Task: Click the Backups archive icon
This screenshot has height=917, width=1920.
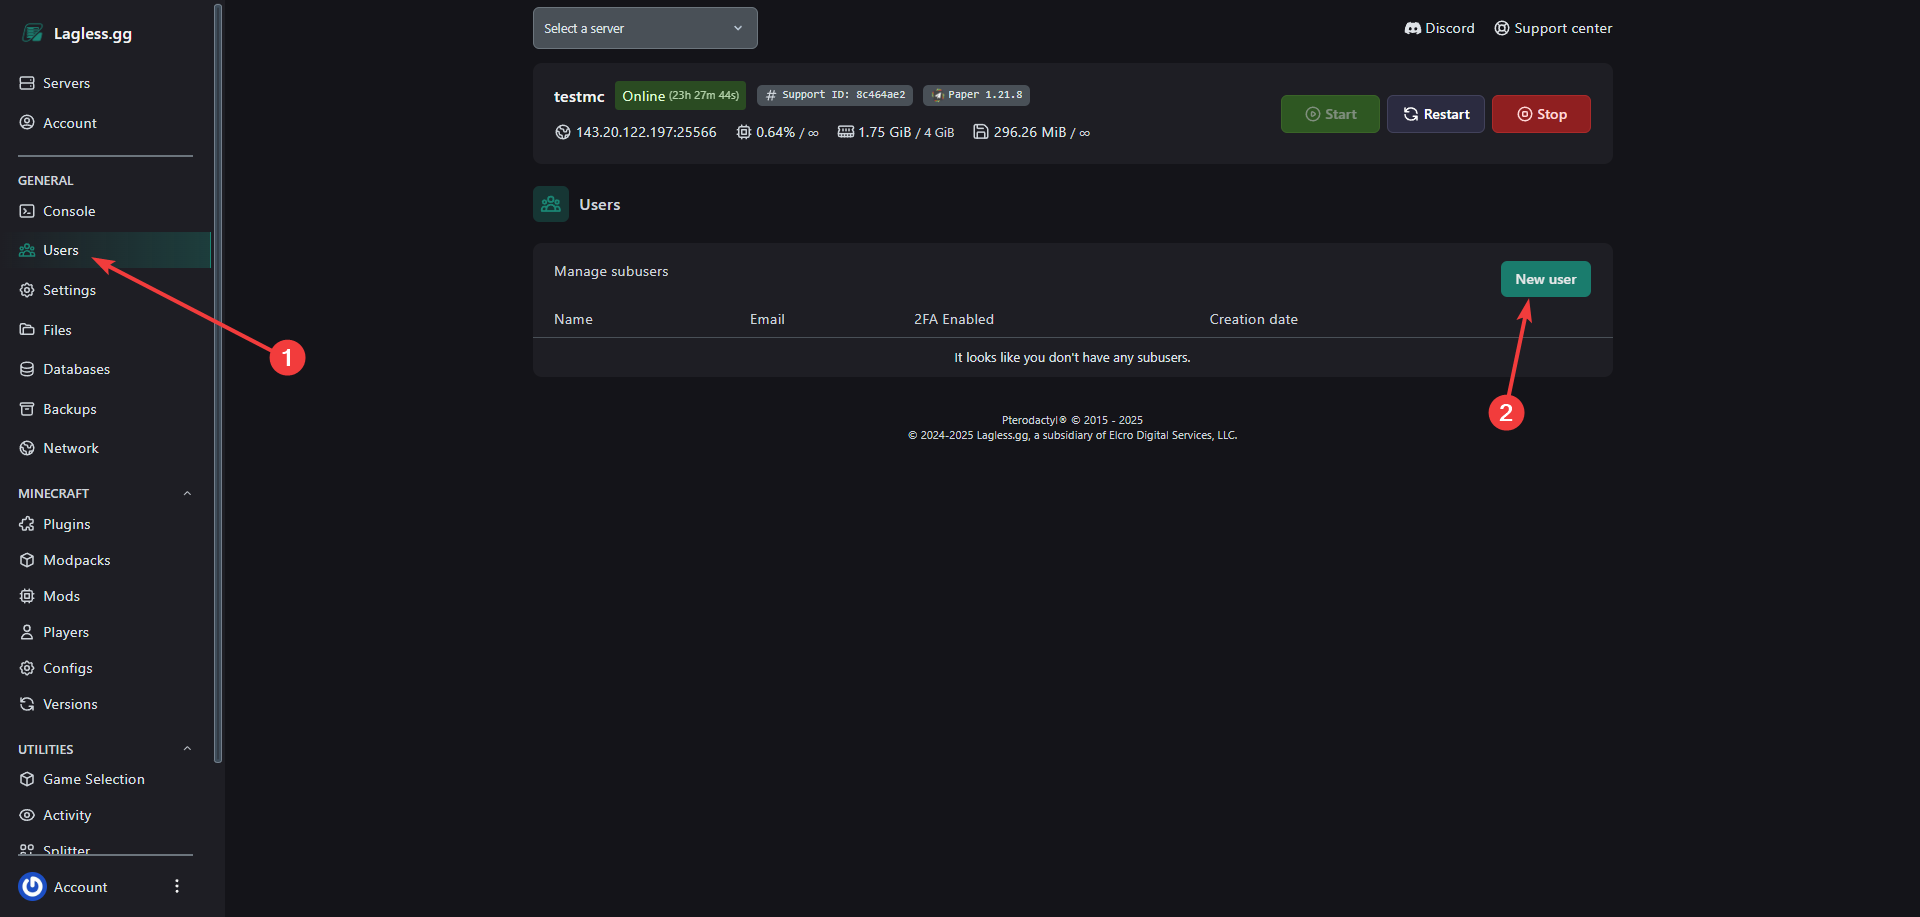Action: tap(27, 409)
